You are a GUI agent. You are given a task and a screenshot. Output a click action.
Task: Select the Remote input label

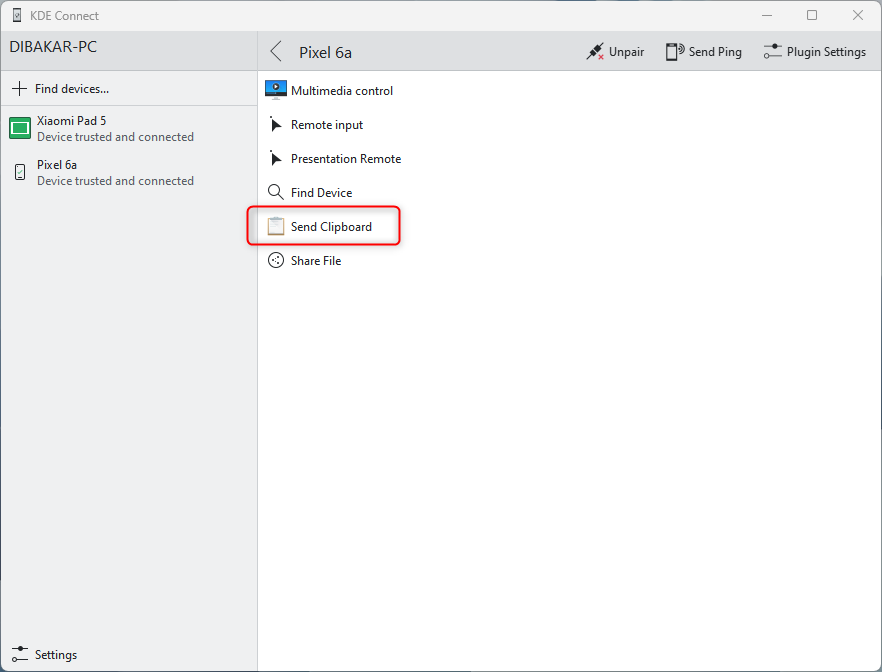coord(327,125)
